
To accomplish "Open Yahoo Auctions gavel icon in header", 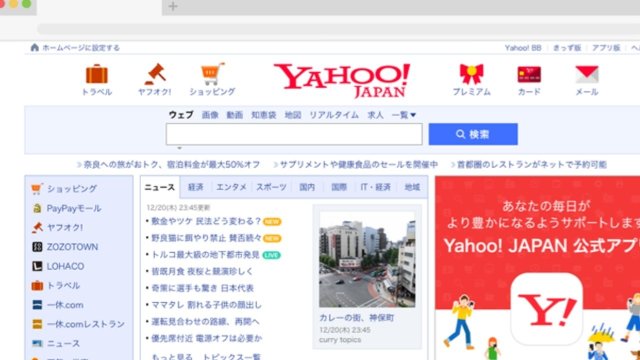I will (x=155, y=74).
